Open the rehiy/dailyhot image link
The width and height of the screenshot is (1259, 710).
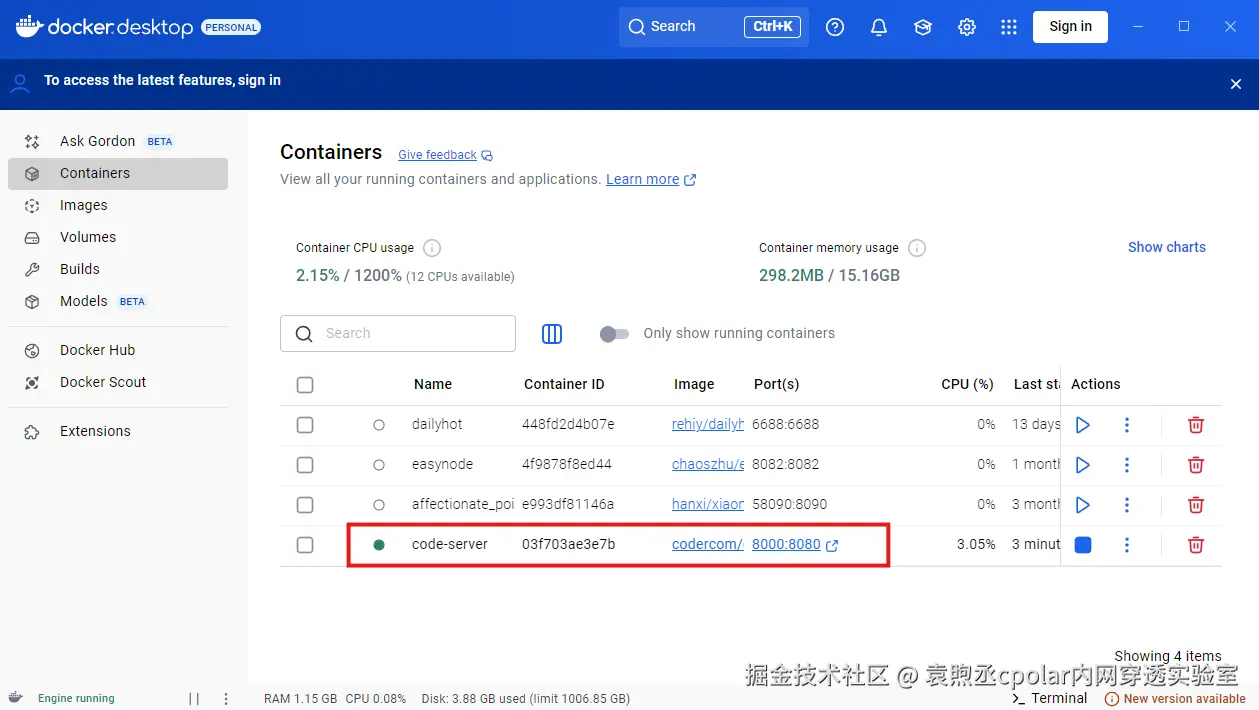[x=708, y=424]
